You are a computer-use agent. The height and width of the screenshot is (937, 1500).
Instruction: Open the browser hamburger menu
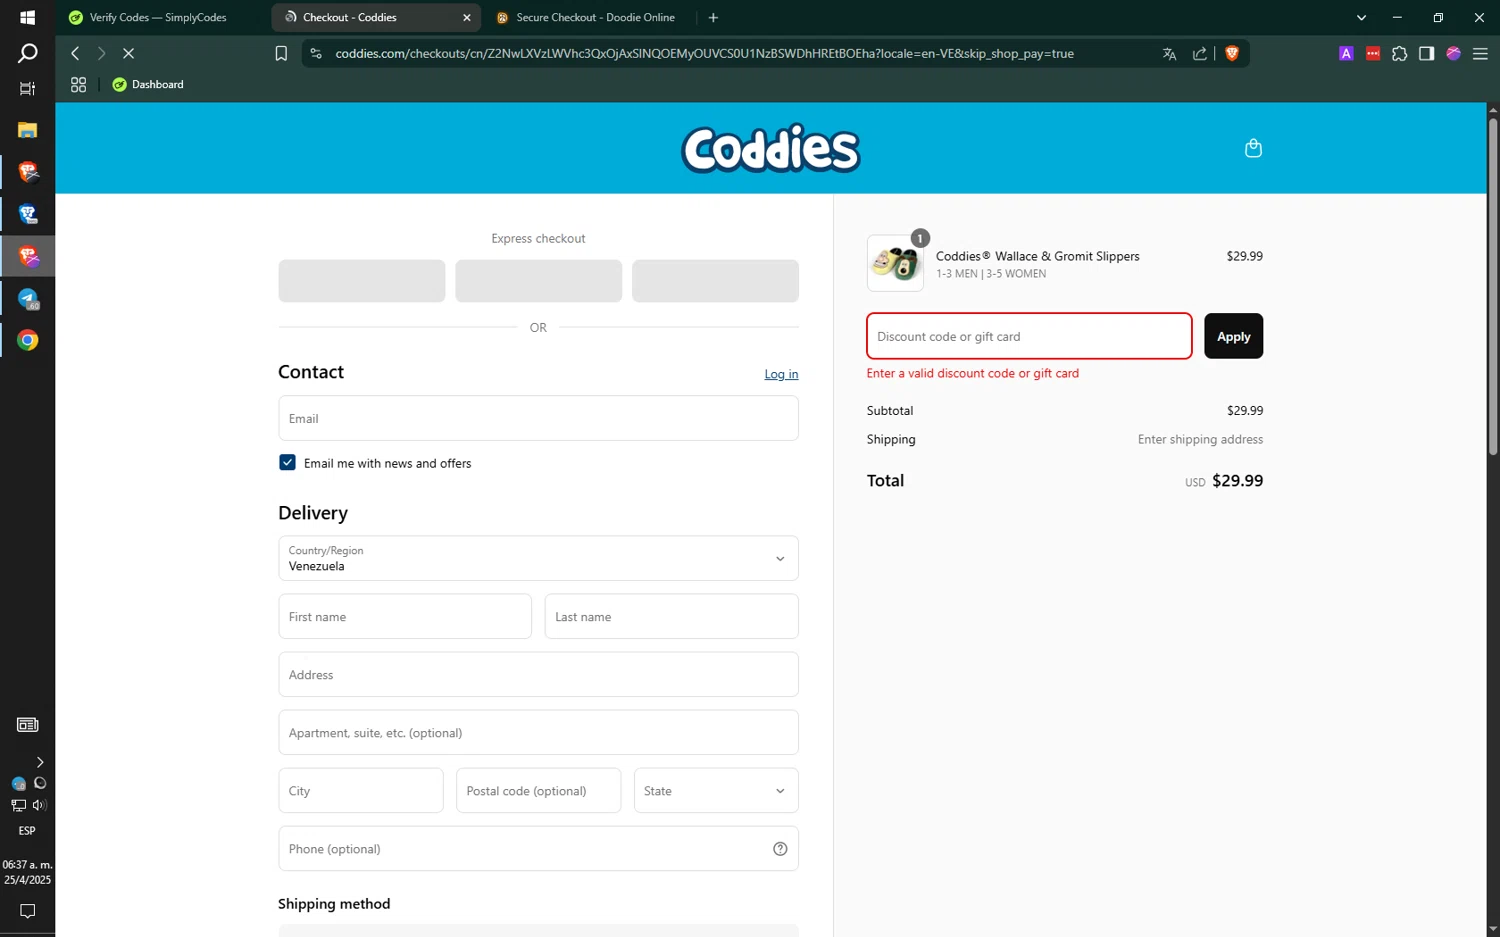tap(1481, 54)
